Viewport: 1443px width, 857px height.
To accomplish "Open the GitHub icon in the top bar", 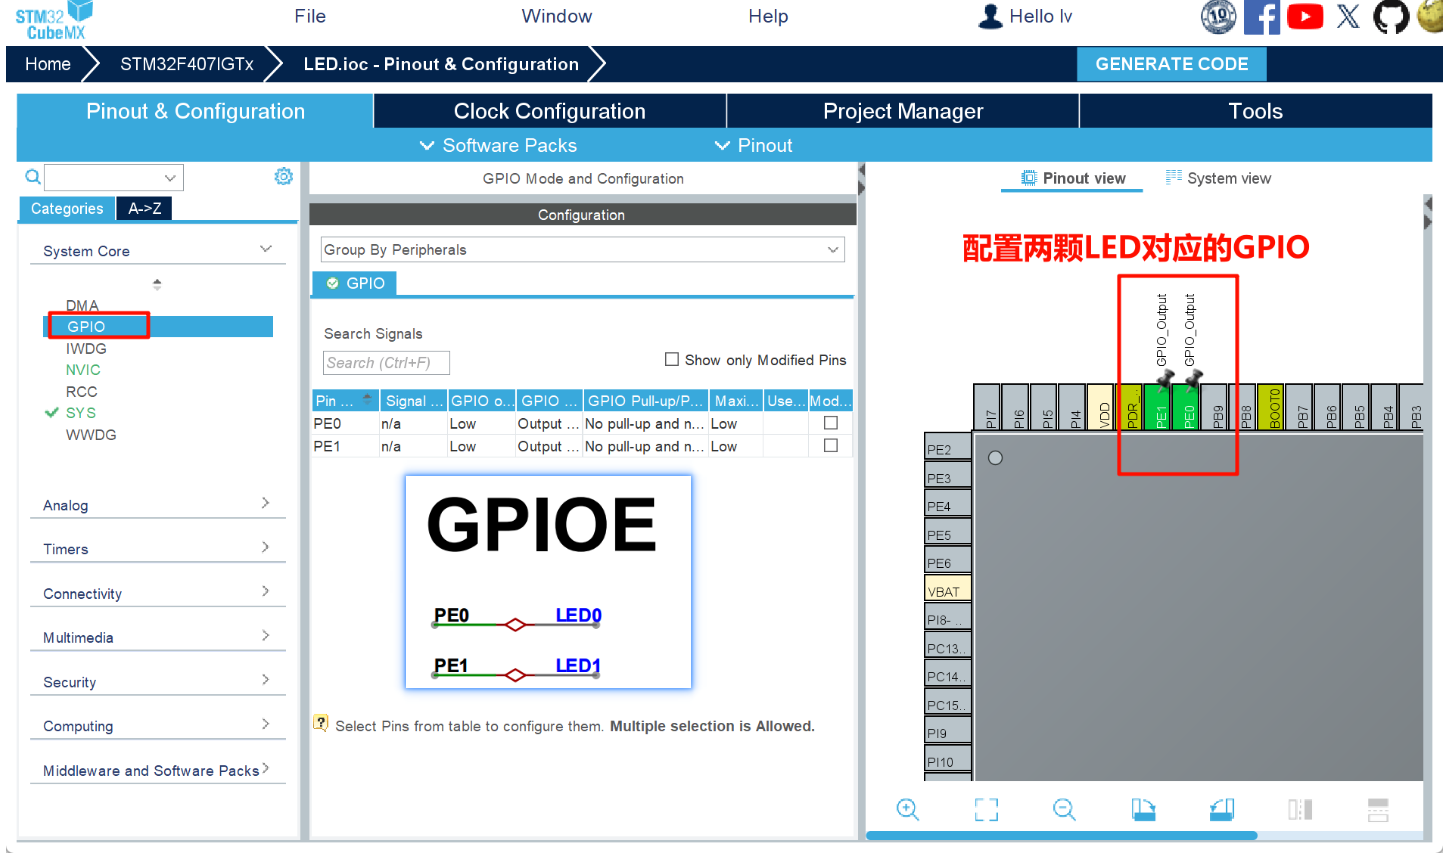I will click(1390, 16).
